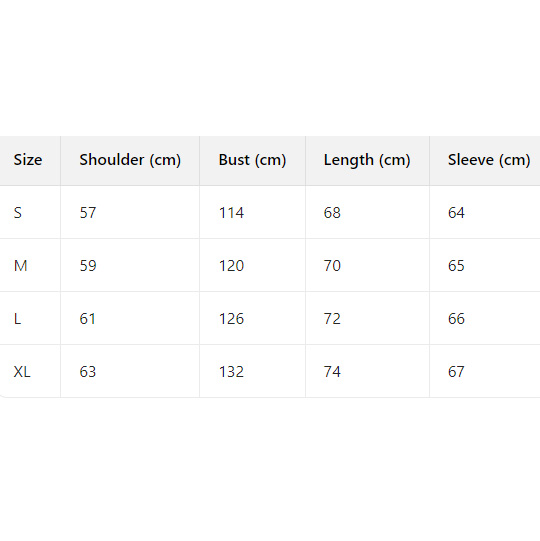The height and width of the screenshot is (541, 540).
Task: Click sleeve value 67 for size XL
Action: click(x=456, y=372)
